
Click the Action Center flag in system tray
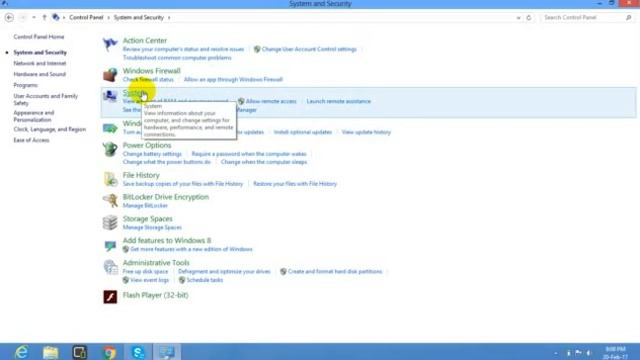578,353
